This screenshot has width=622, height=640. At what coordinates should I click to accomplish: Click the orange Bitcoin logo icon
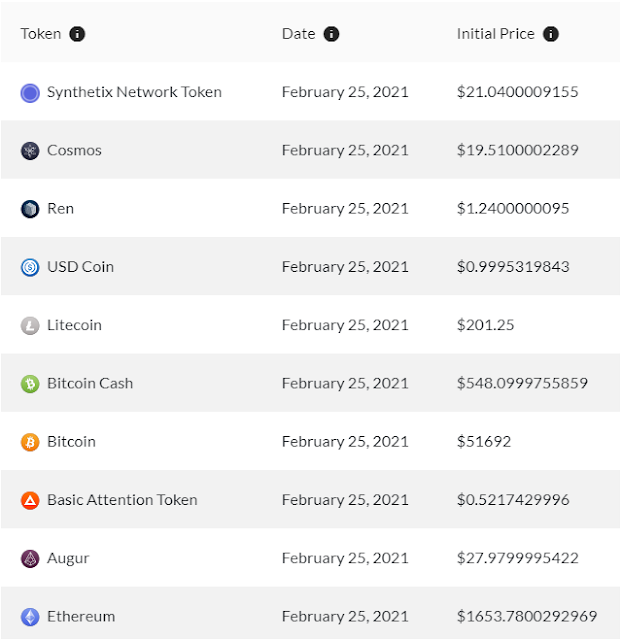click(x=30, y=442)
